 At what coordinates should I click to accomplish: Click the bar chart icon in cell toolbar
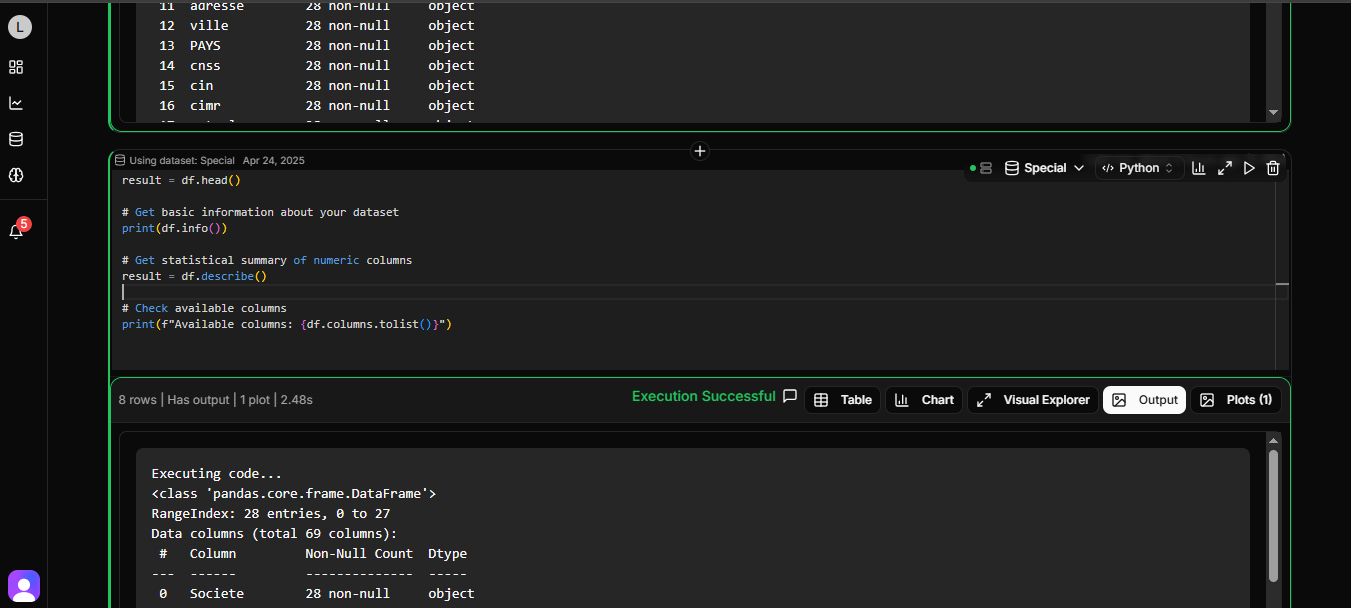pos(1199,168)
